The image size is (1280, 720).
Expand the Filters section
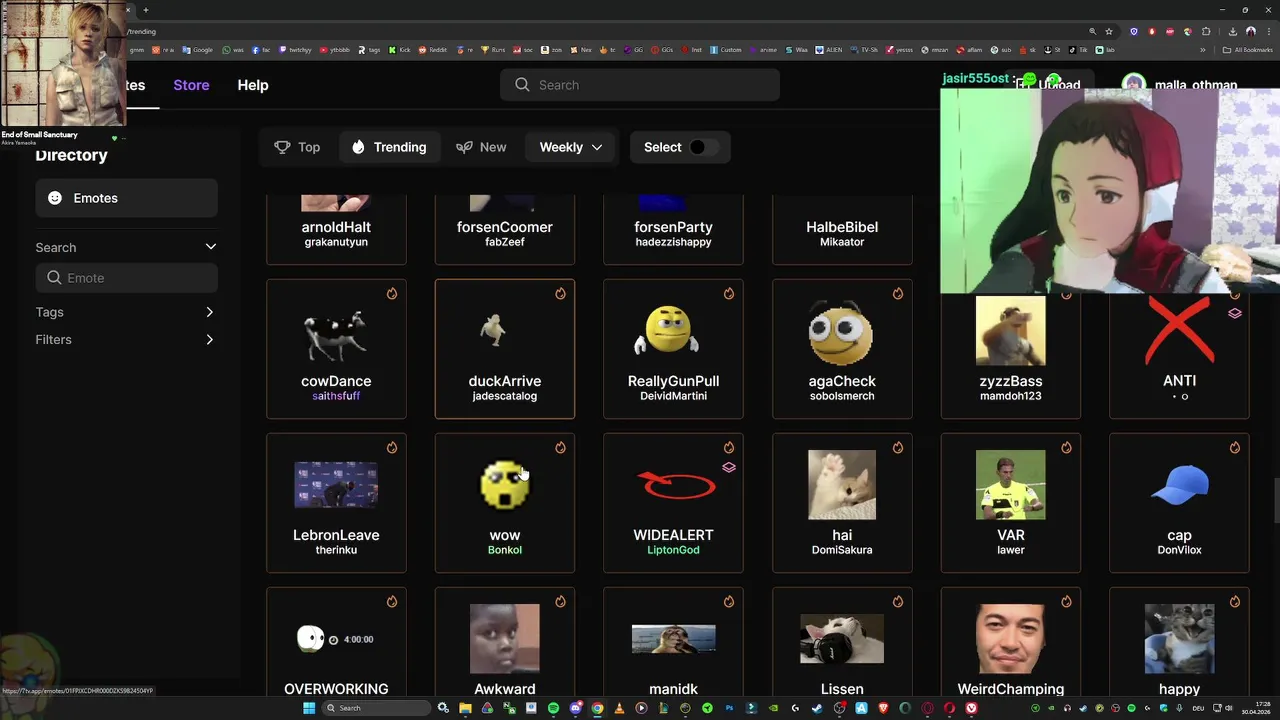[x=126, y=340]
